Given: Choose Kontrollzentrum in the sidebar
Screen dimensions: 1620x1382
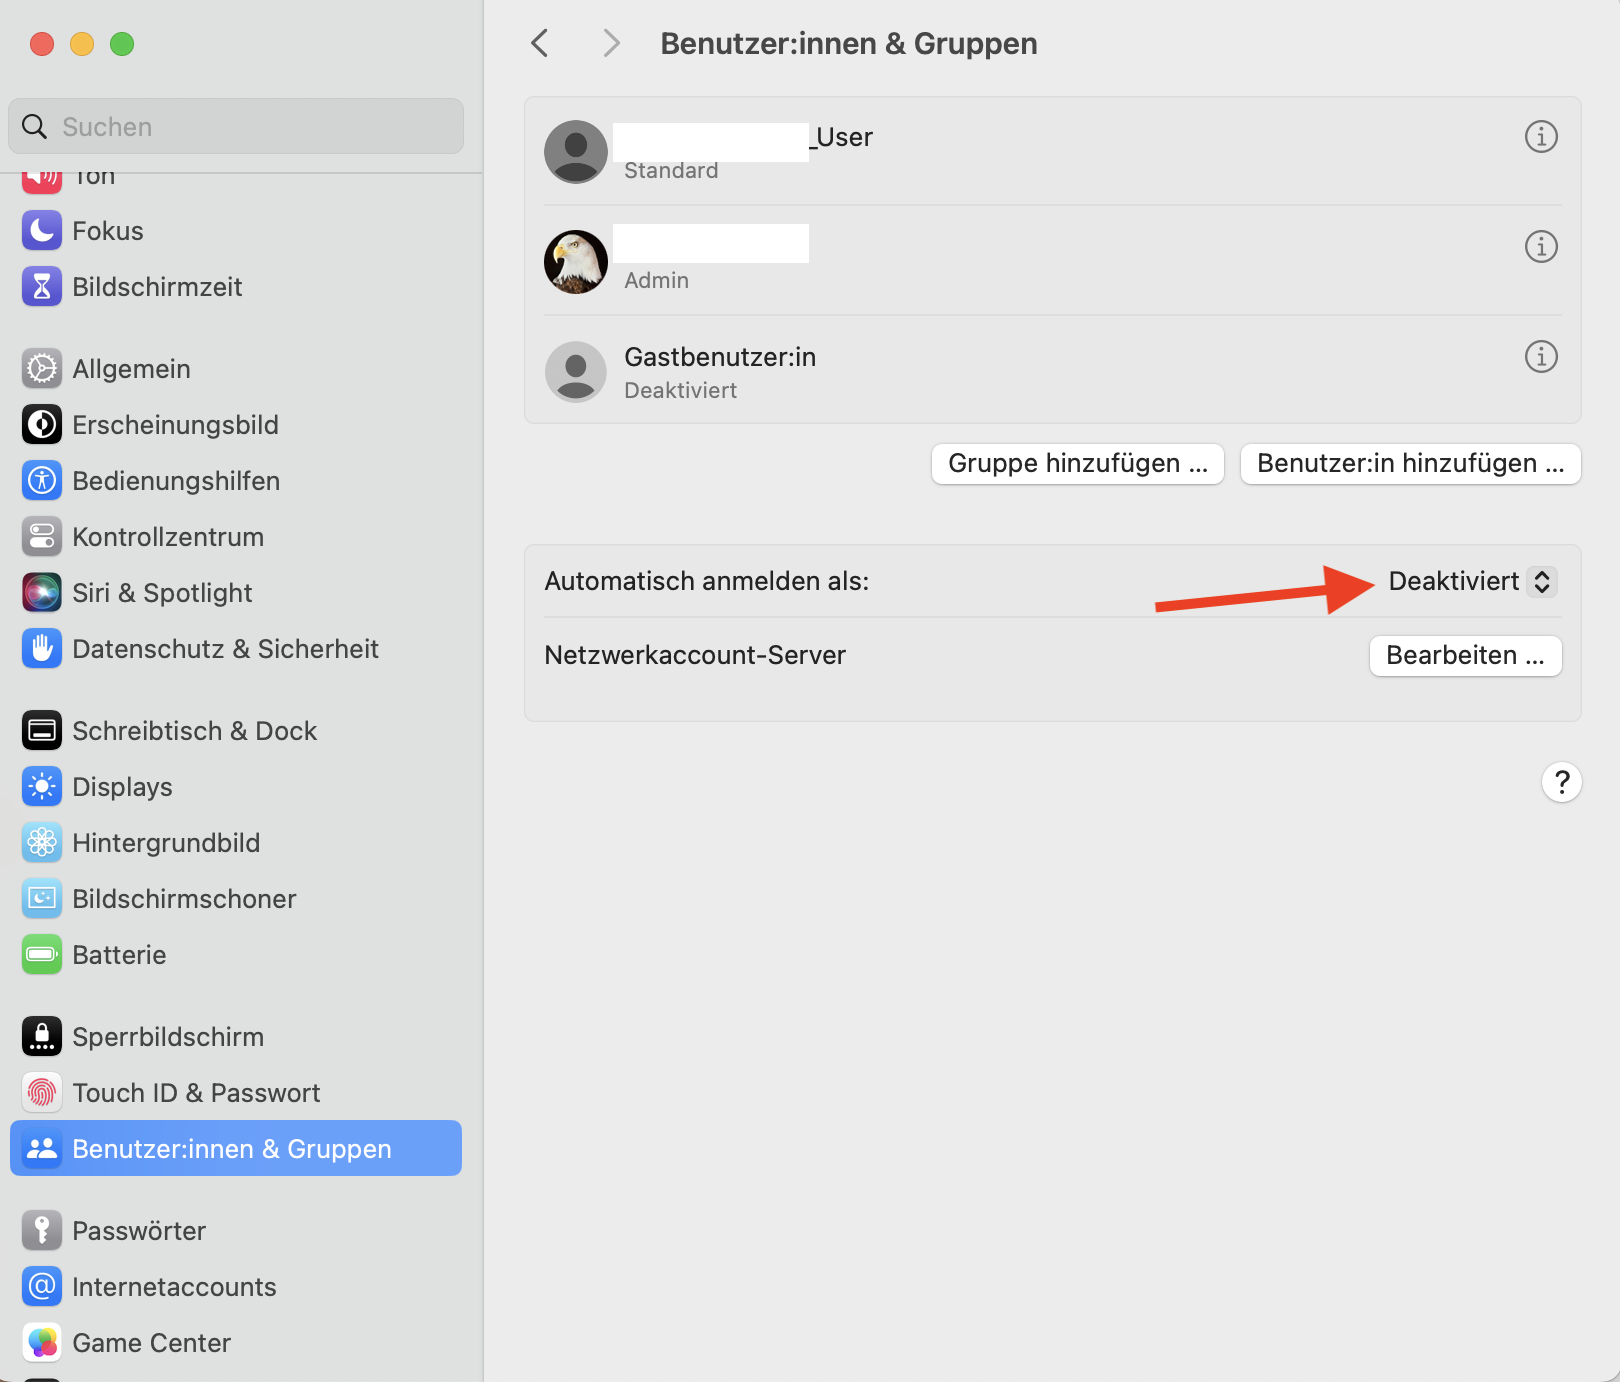Looking at the screenshot, I should 236,537.
